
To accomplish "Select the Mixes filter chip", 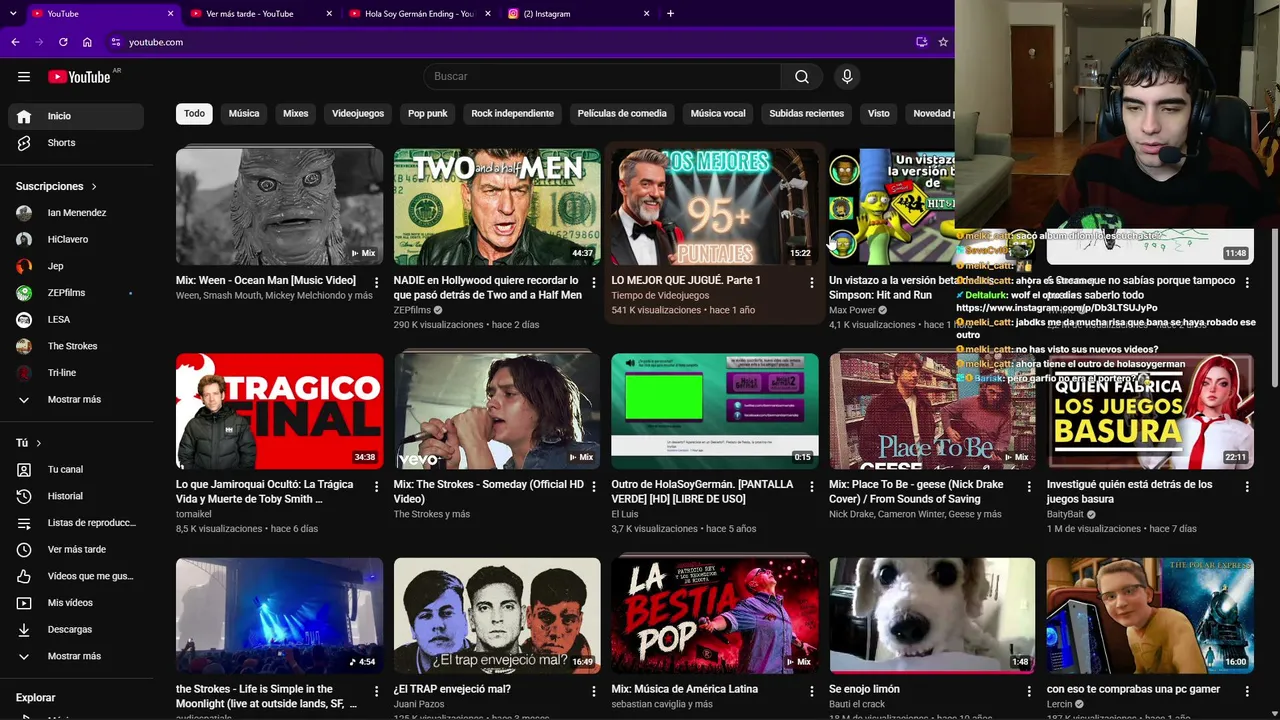I will tap(296, 114).
